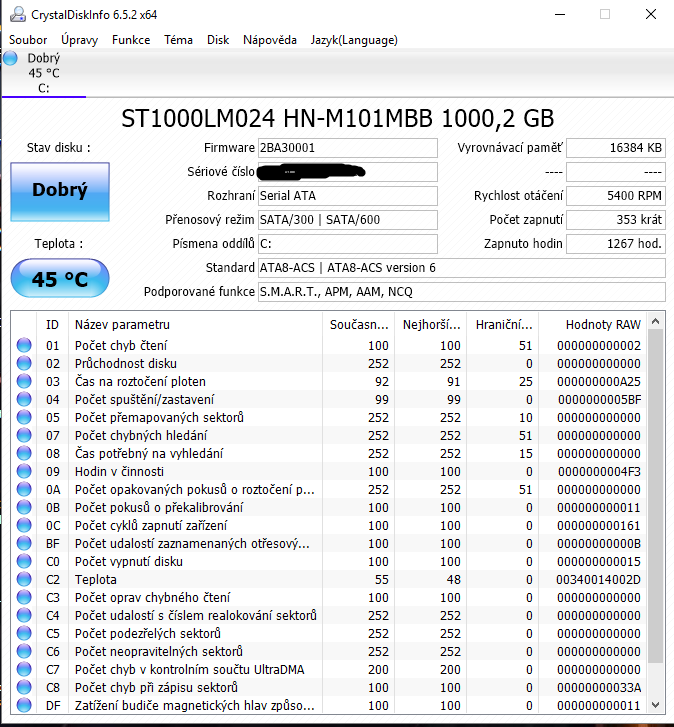Click the status orb for ID 08 row
The image size is (674, 727).
(x=24, y=453)
